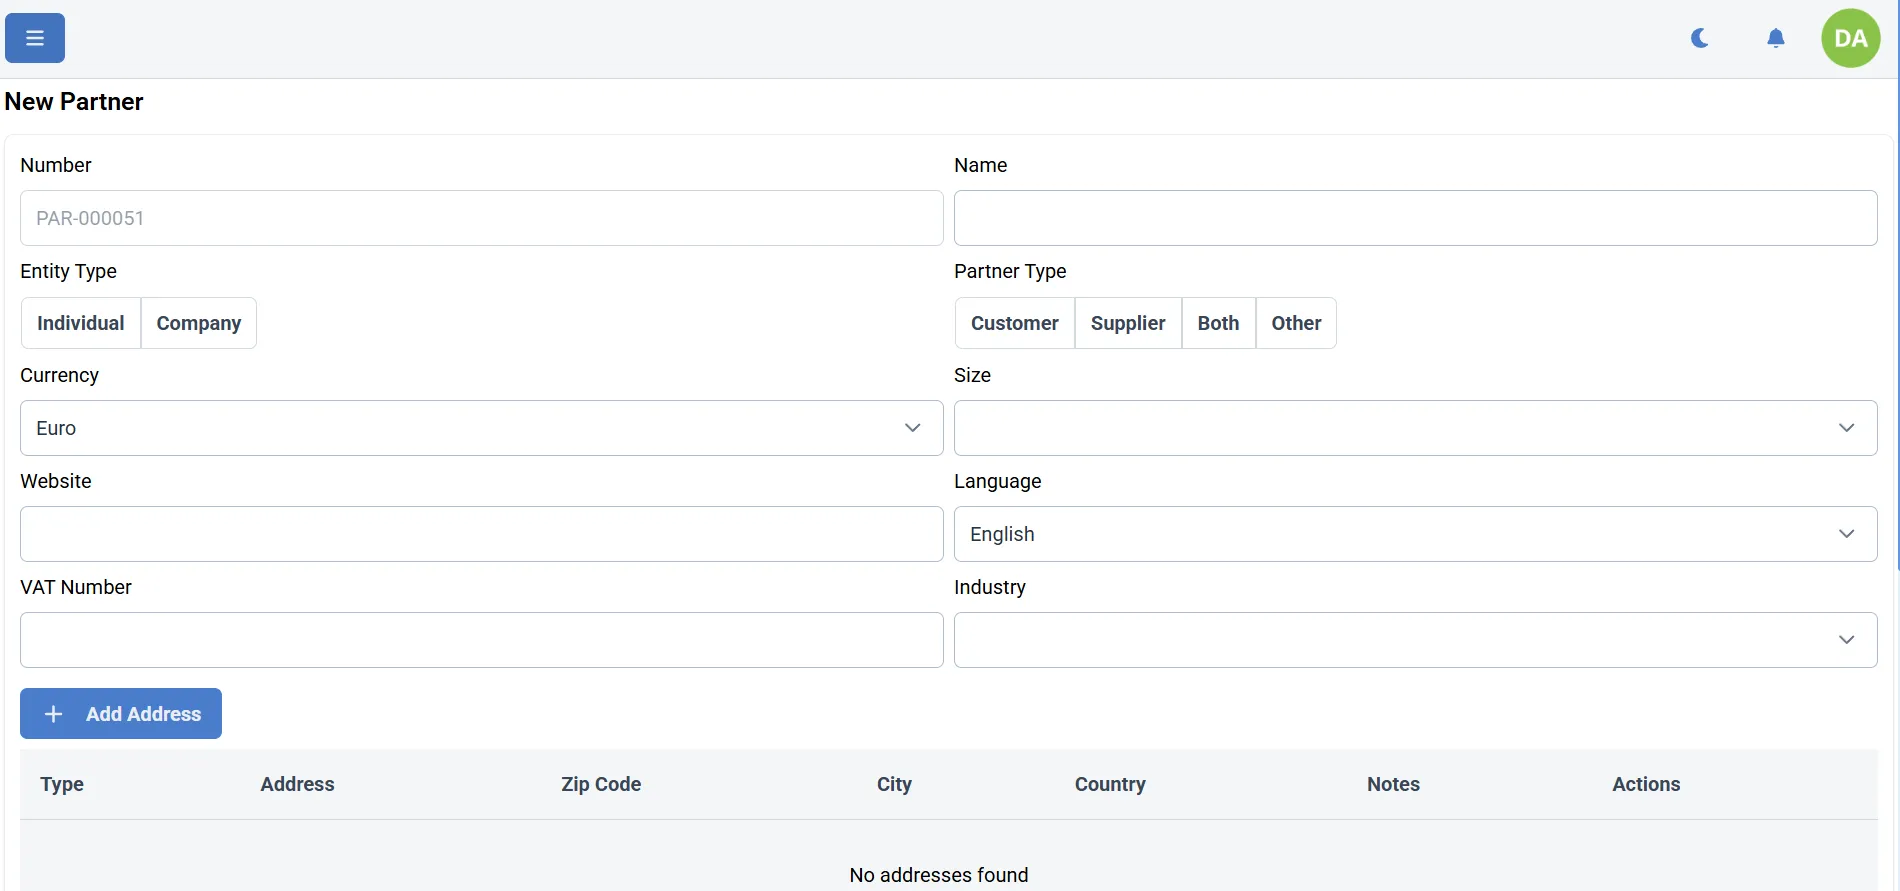Open the DA user avatar menu
Image resolution: width=1900 pixels, height=891 pixels.
[x=1850, y=38]
